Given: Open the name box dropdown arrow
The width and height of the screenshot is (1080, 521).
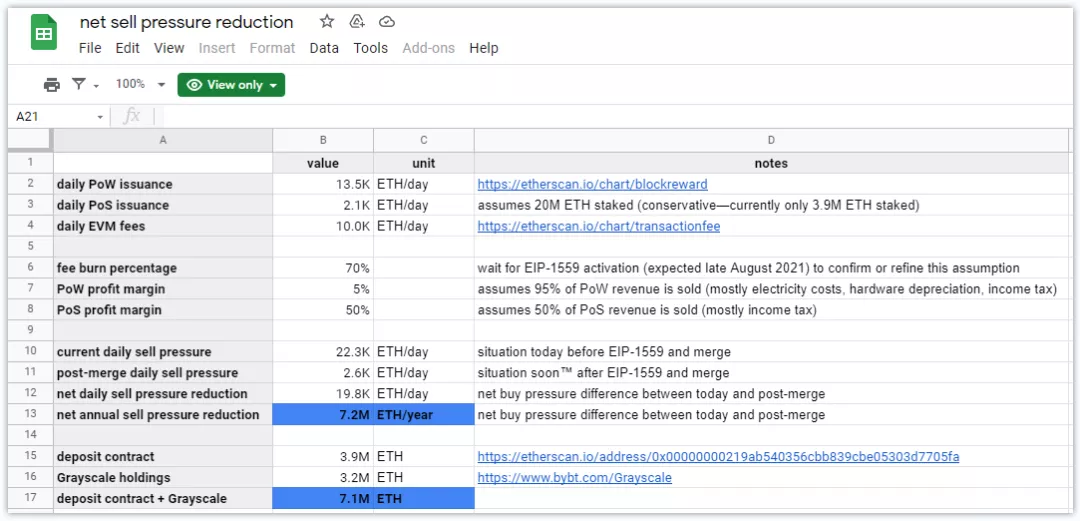Looking at the screenshot, I should click(100, 117).
